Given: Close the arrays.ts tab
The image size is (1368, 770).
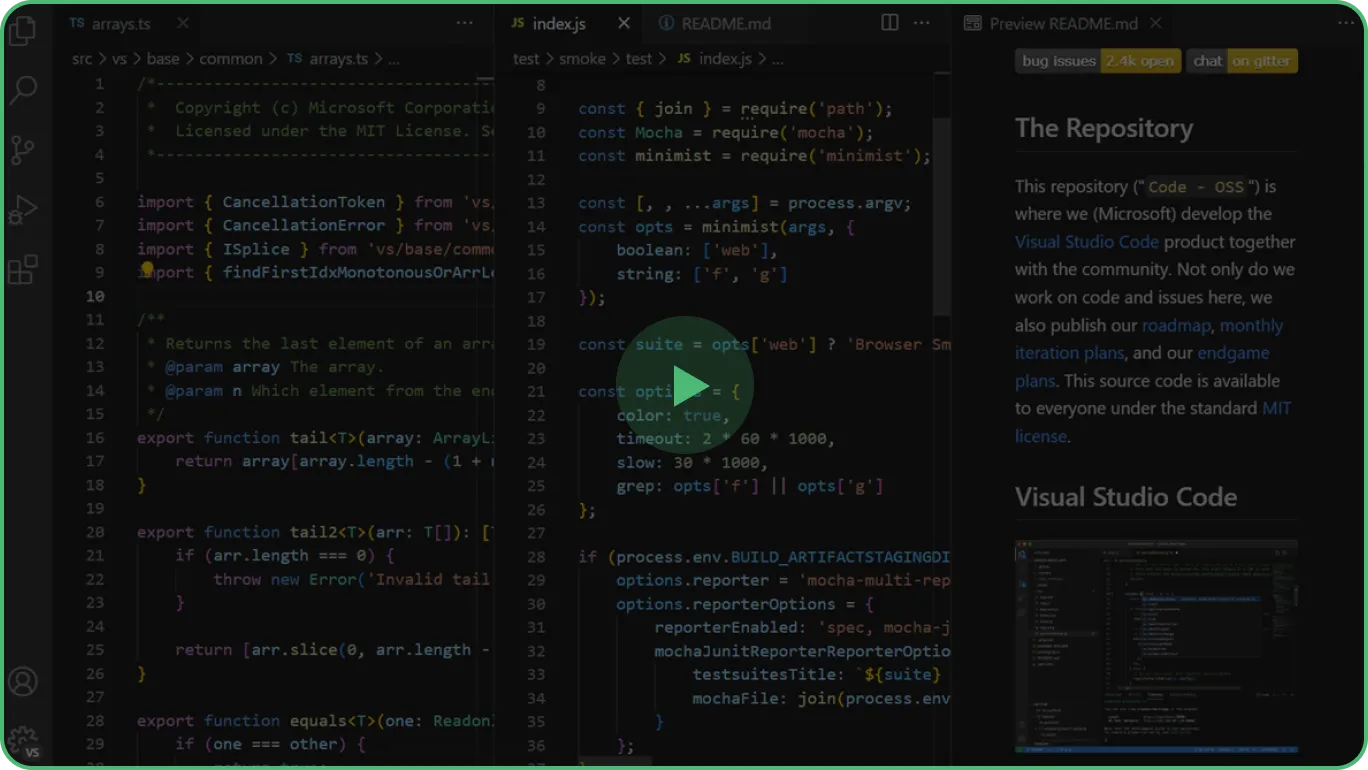Looking at the screenshot, I should coord(182,23).
